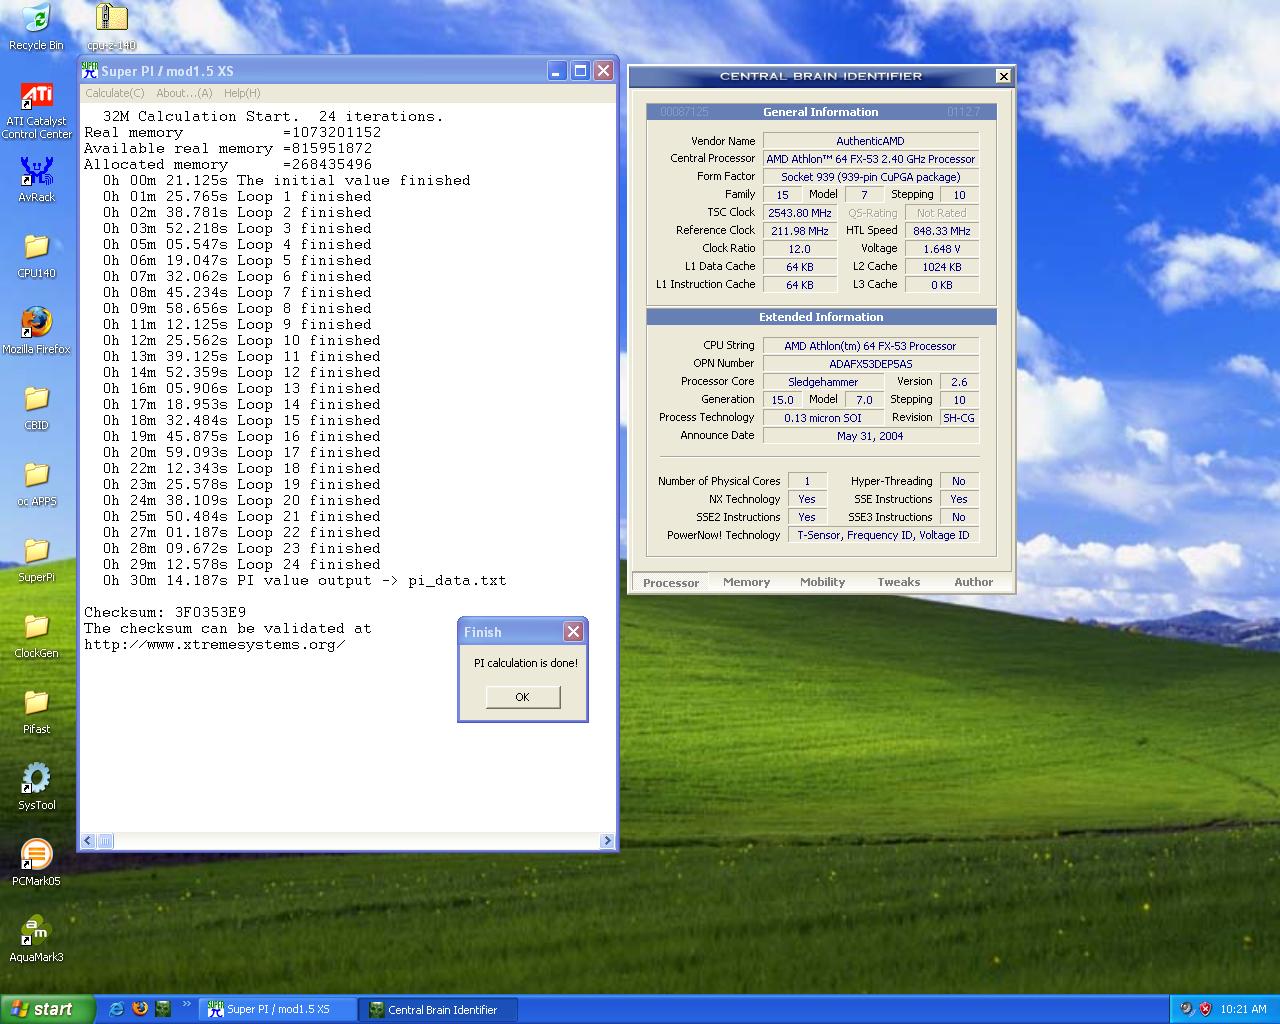
Task: Switch to the Processor tab in CBID
Action: (x=671, y=582)
